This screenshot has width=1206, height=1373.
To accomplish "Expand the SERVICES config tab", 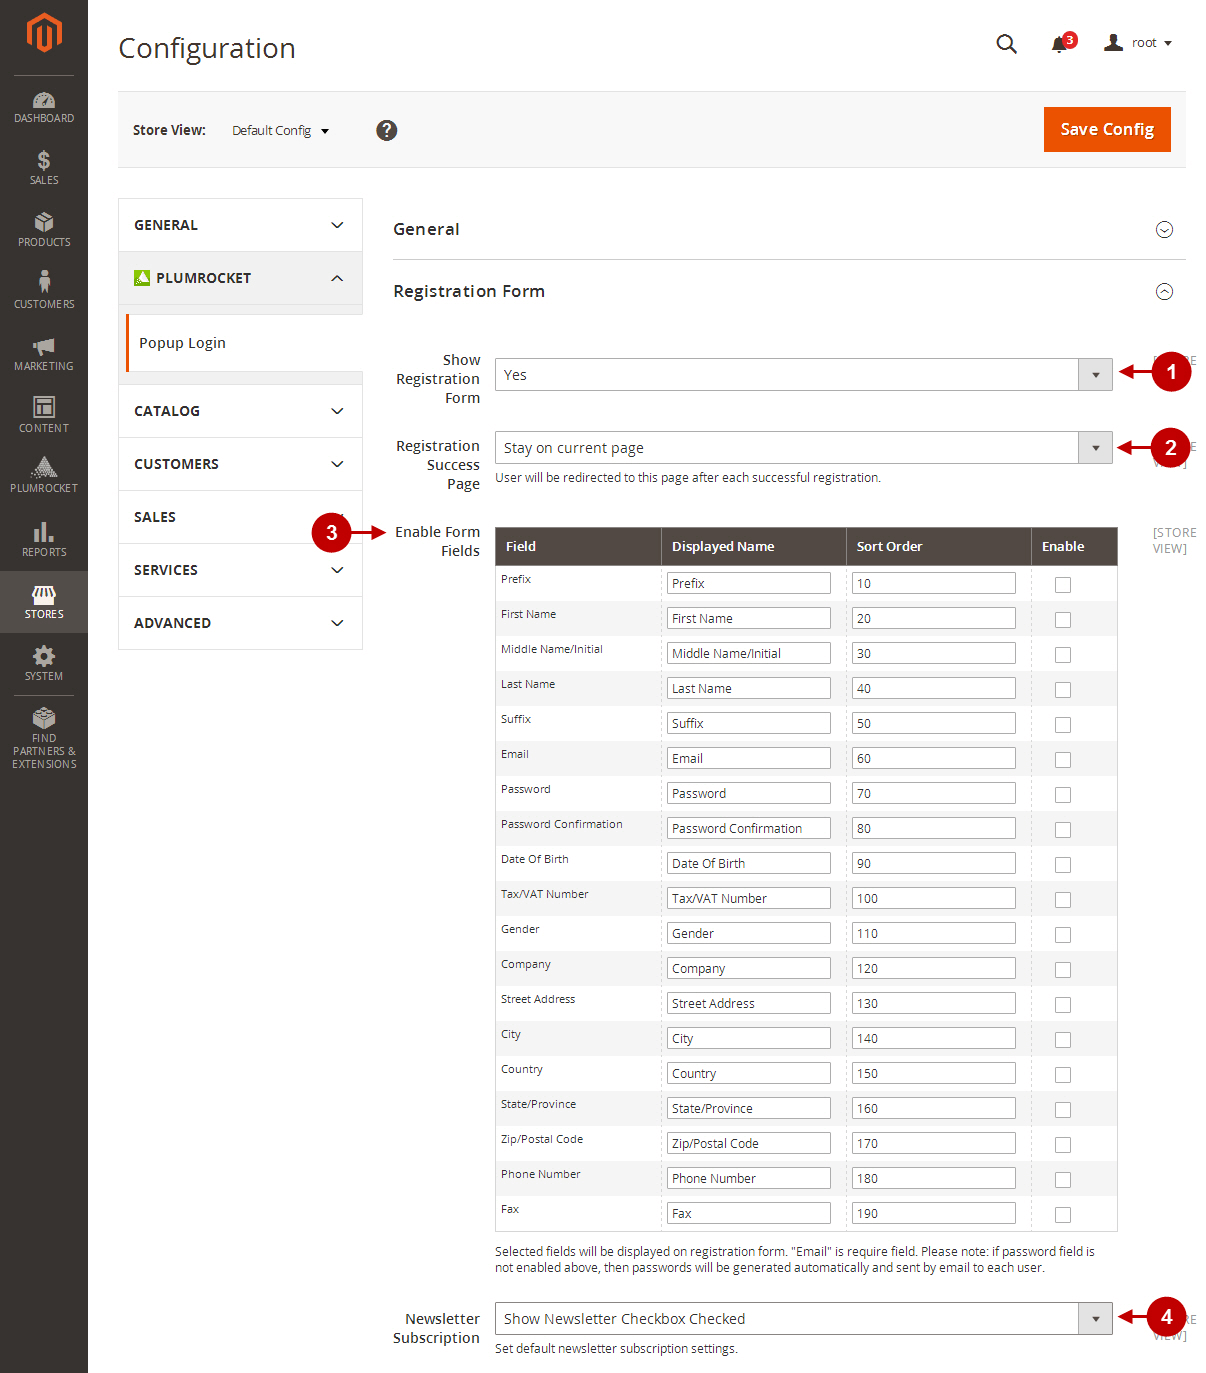I will pos(240,570).
